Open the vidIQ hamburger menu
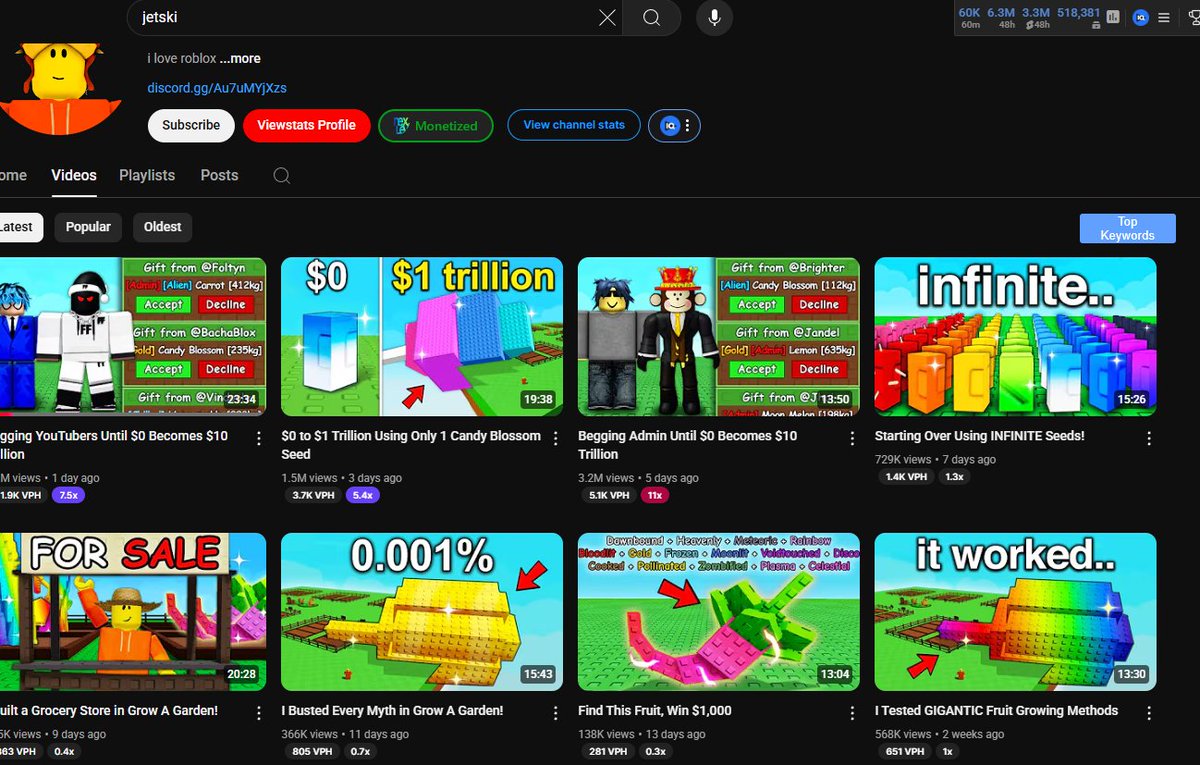Screen dimensions: 1200x765 click(1164, 18)
